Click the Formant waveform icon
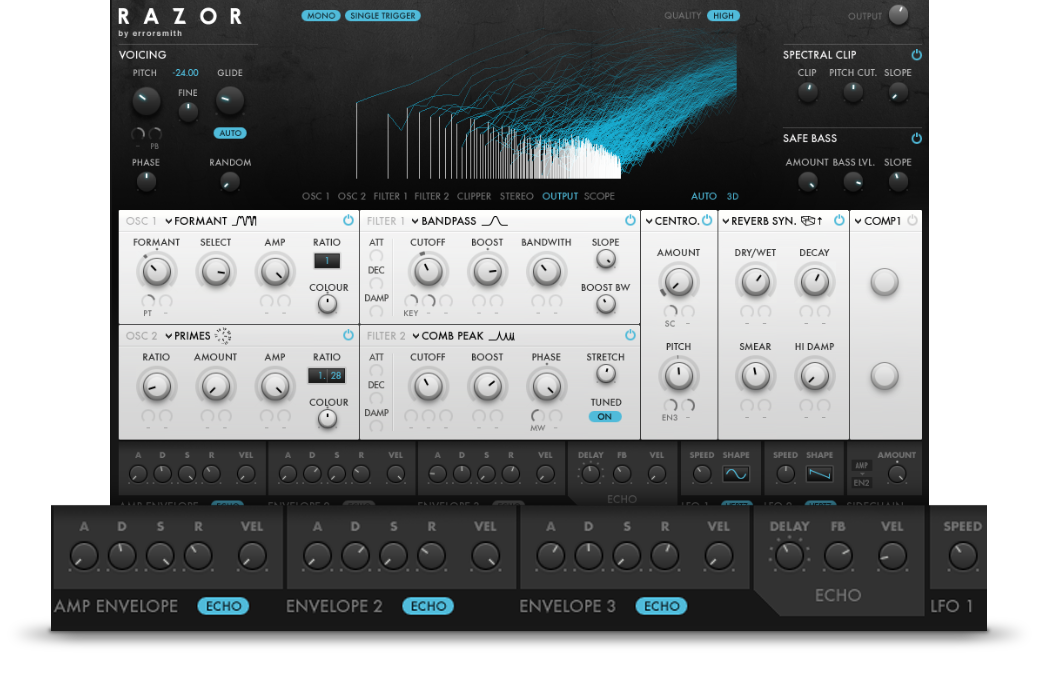 point(245,221)
